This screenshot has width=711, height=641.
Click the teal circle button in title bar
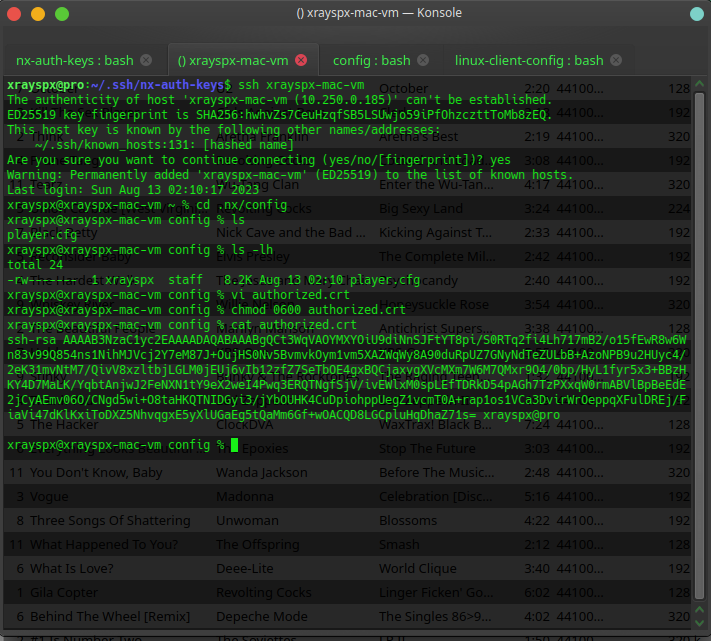[696, 14]
